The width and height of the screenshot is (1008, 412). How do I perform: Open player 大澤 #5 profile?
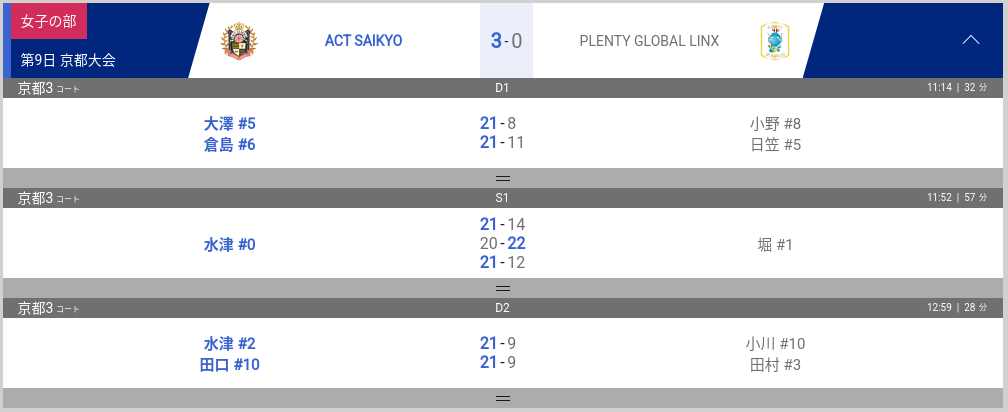[x=230, y=123]
